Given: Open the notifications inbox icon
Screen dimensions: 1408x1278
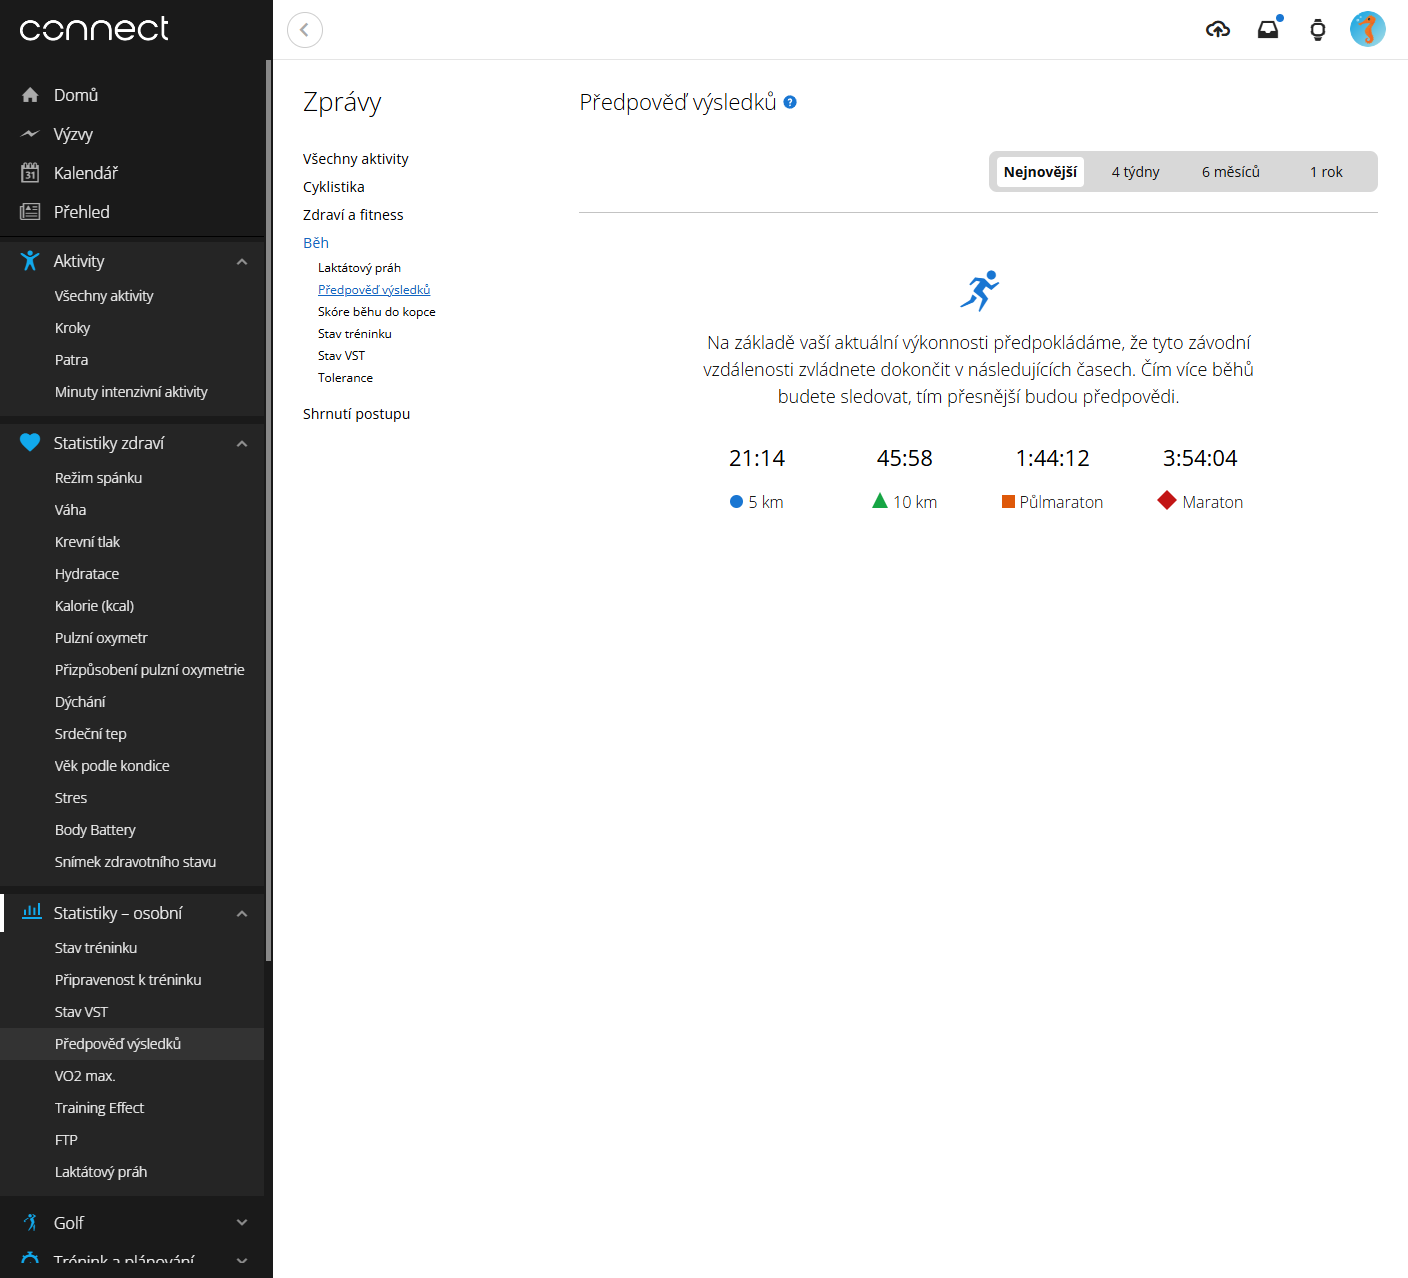Looking at the screenshot, I should pyautogui.click(x=1268, y=30).
